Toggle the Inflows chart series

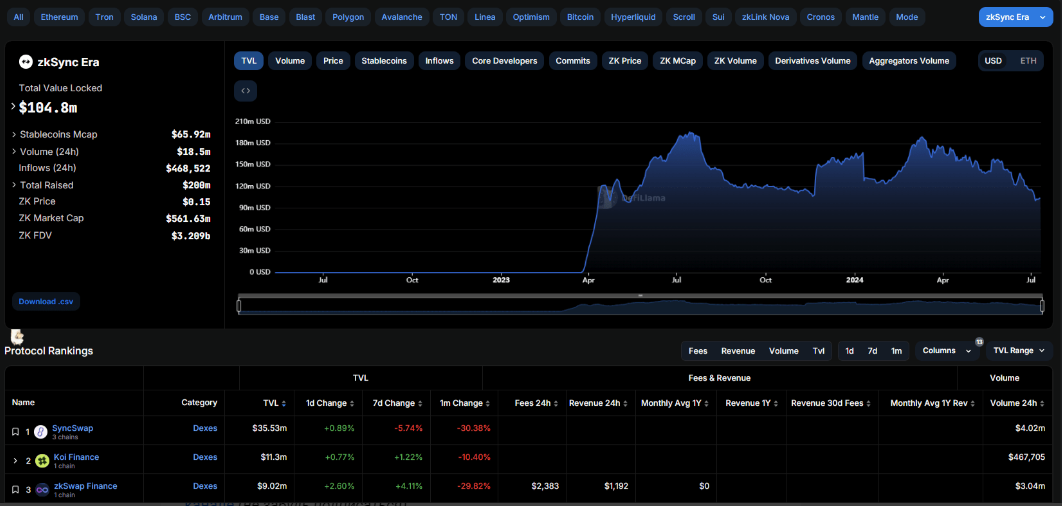pos(439,61)
